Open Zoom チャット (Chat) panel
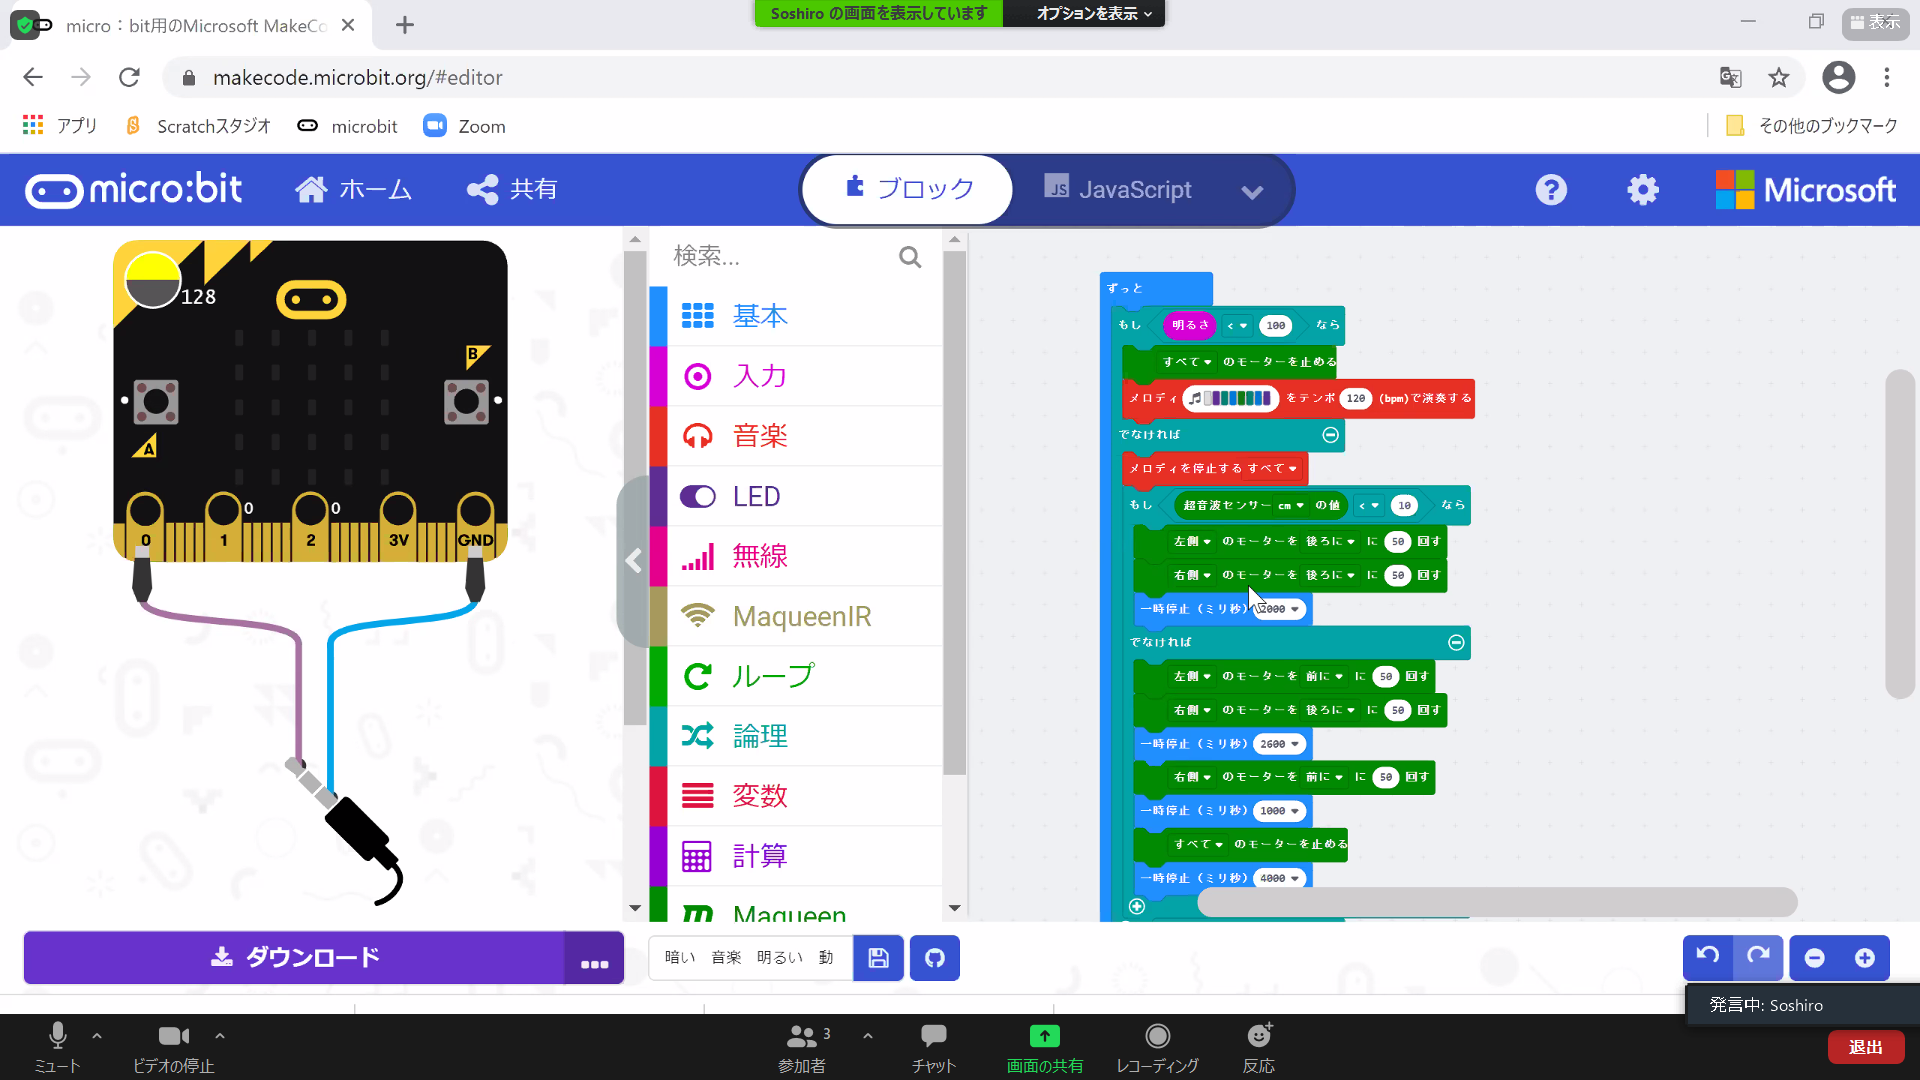 pyautogui.click(x=934, y=1047)
